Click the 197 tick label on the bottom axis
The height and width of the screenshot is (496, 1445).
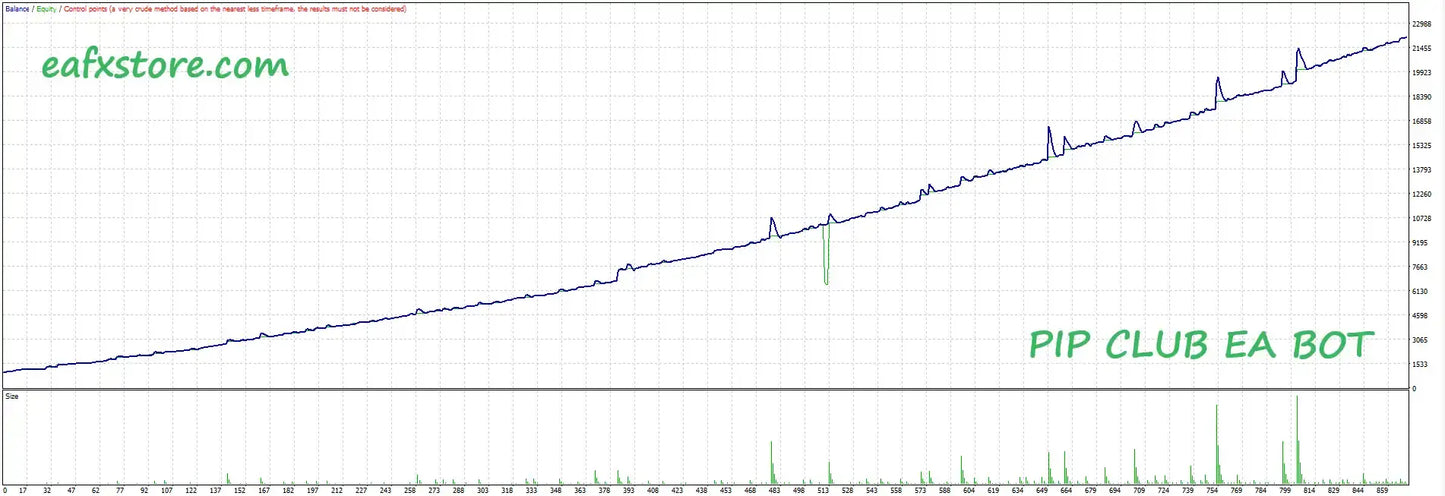pyautogui.click(x=313, y=491)
